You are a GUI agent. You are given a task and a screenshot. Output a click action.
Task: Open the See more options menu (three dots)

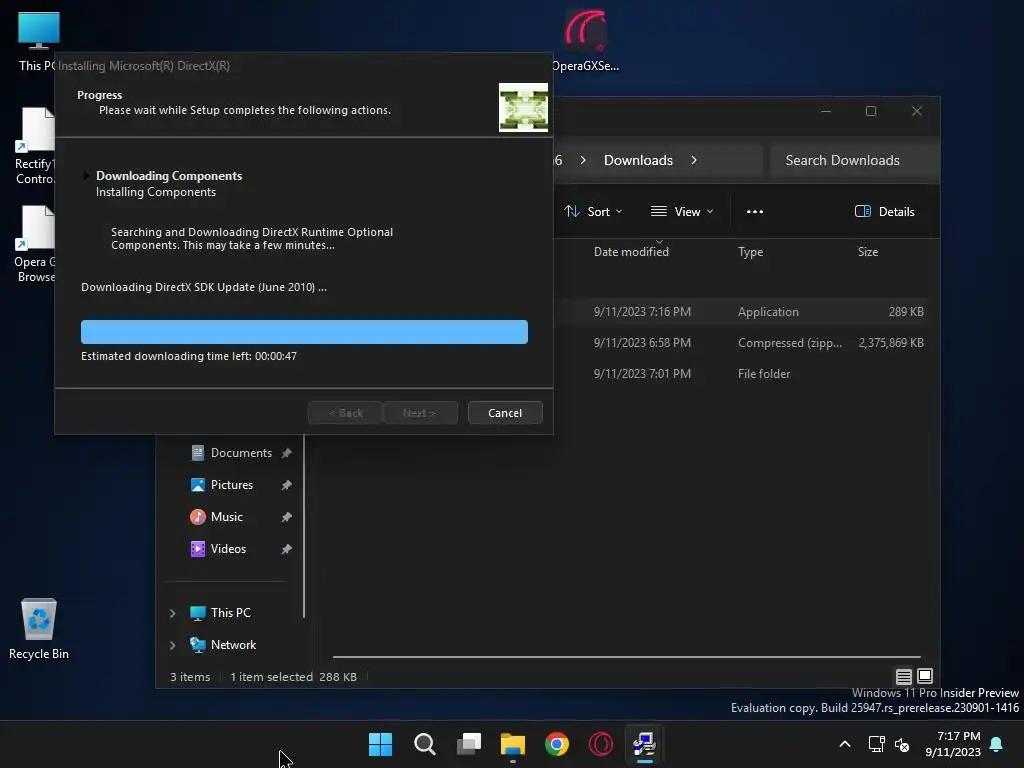coord(755,212)
